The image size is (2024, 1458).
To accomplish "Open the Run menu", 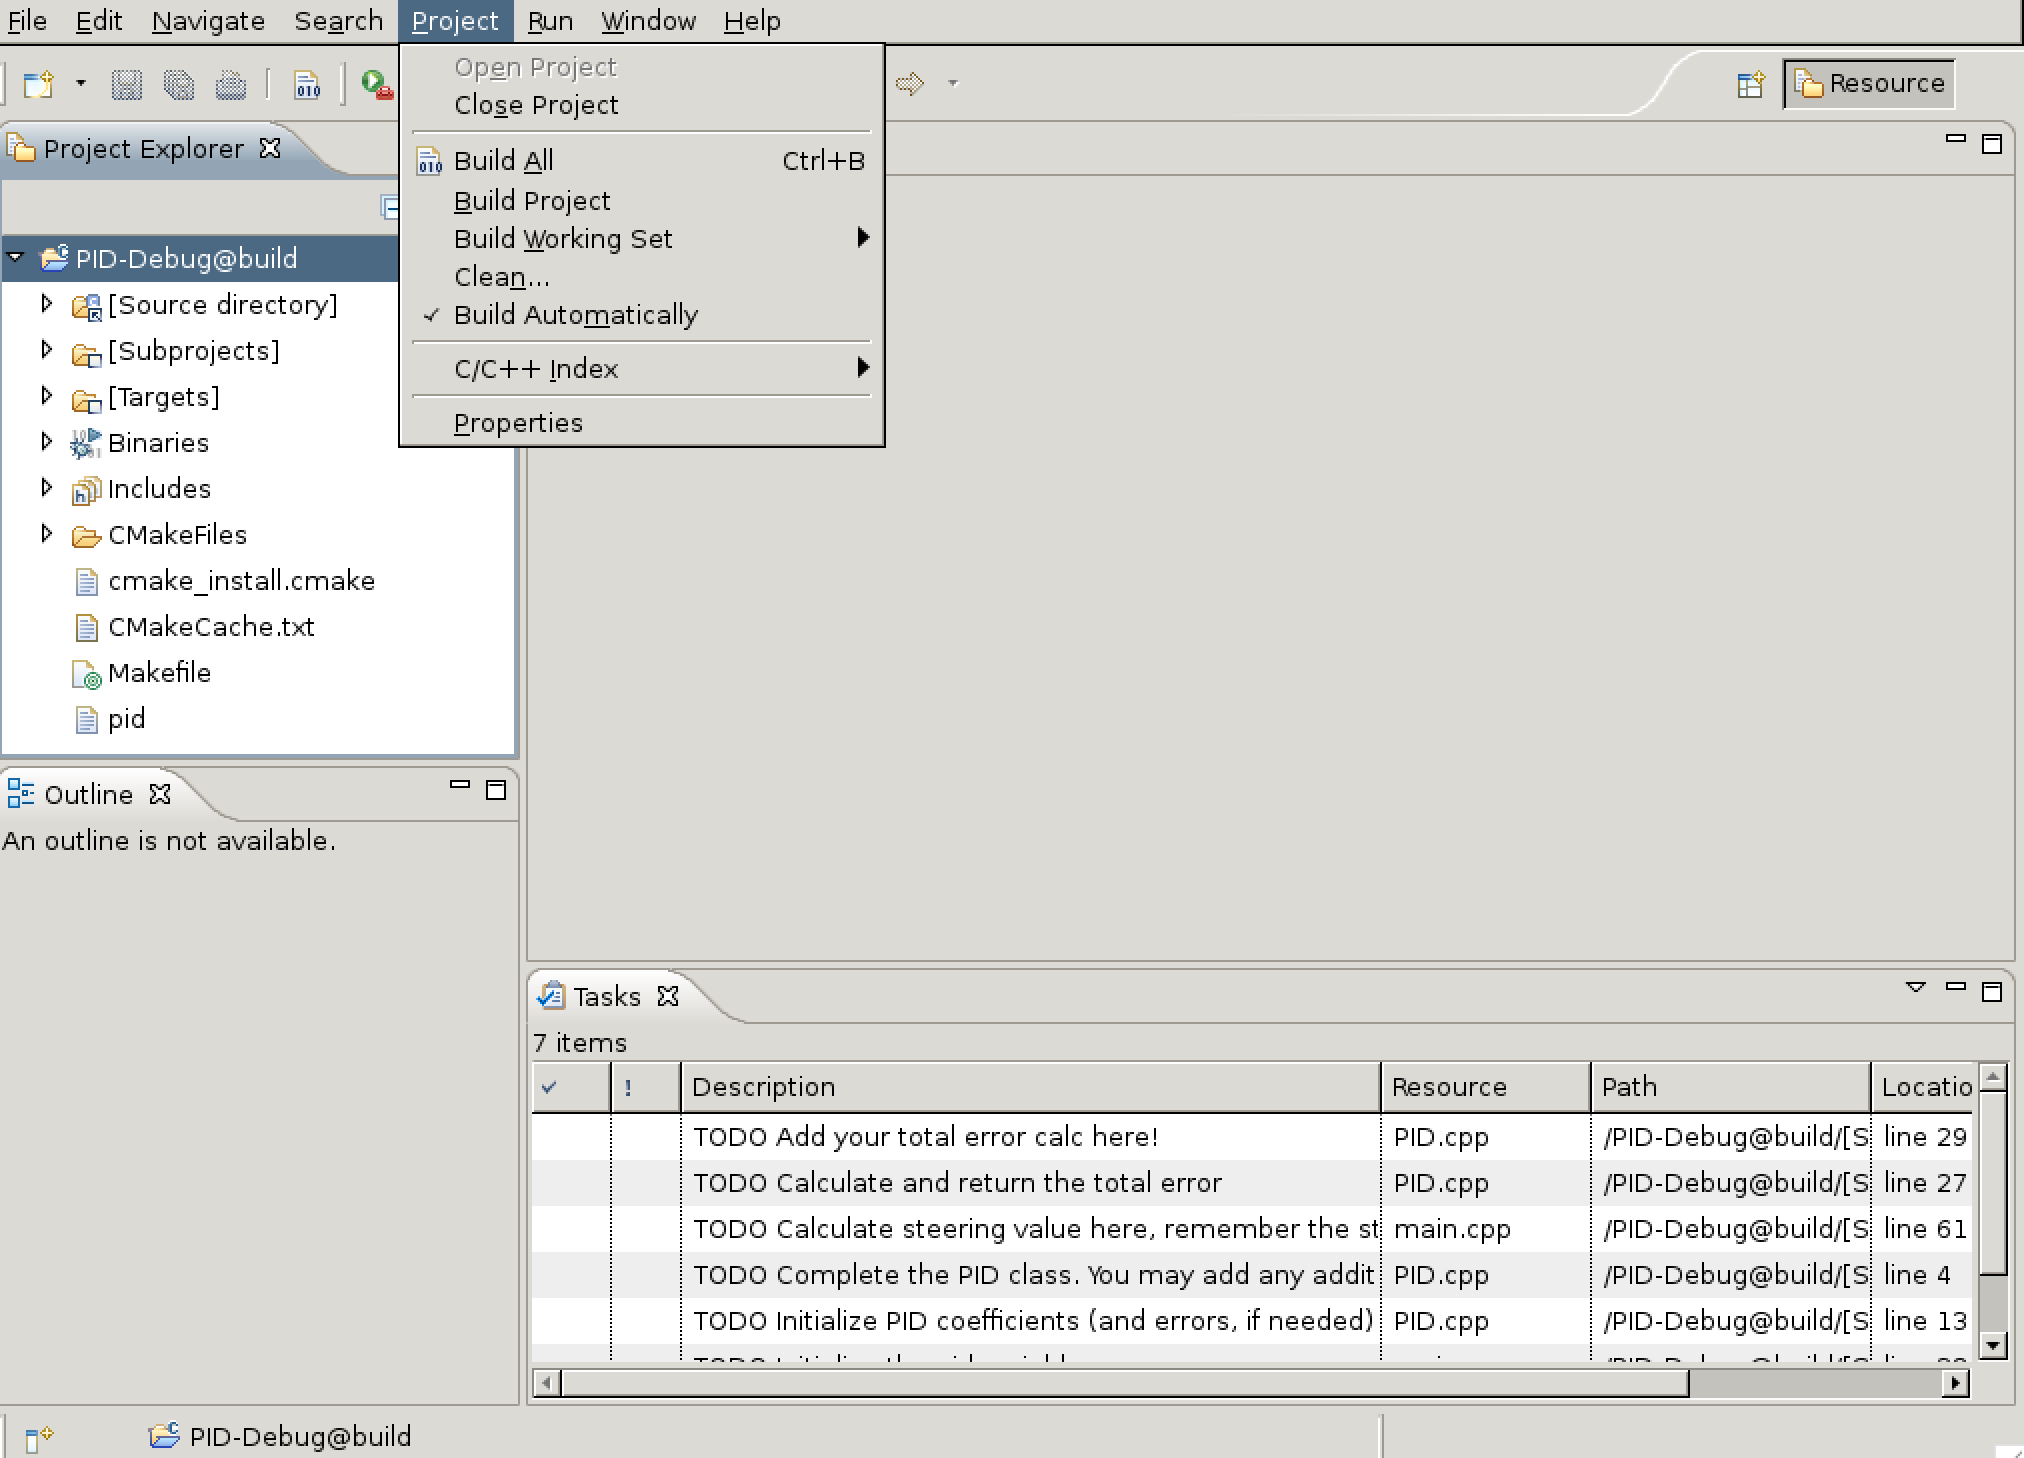I will click(x=550, y=21).
